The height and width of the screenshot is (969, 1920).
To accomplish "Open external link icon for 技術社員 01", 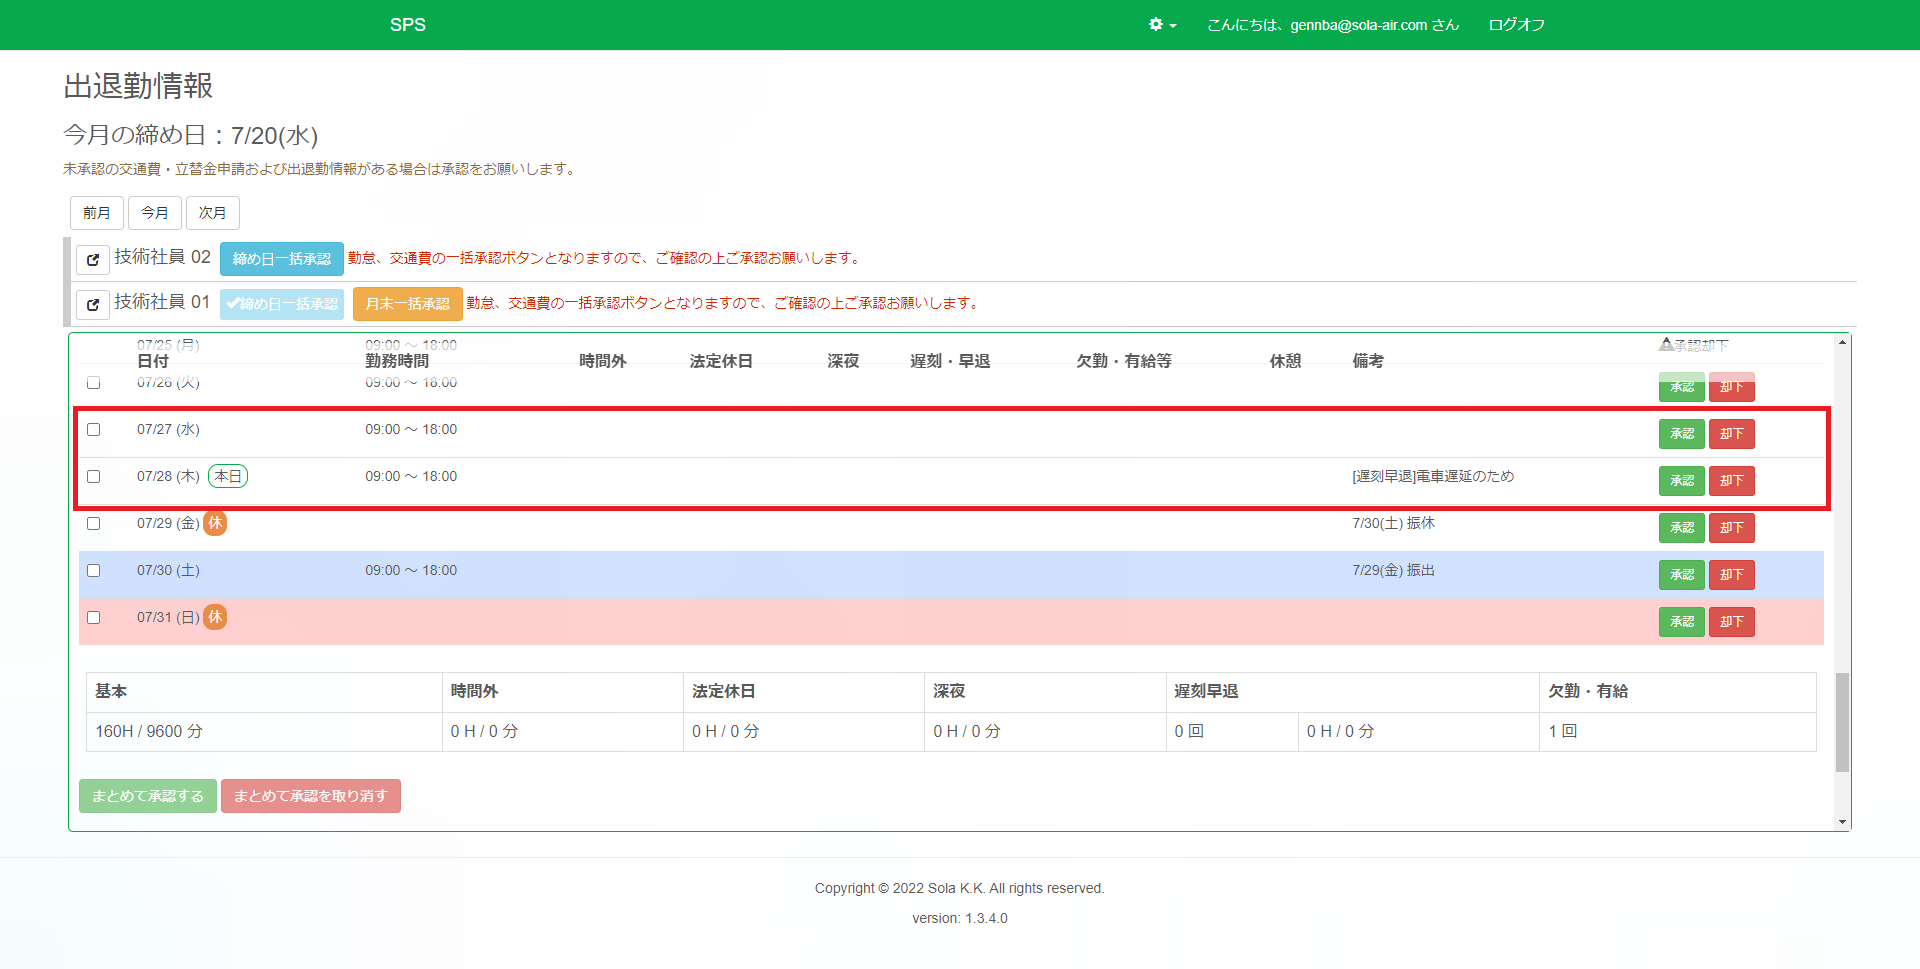I will [x=93, y=305].
